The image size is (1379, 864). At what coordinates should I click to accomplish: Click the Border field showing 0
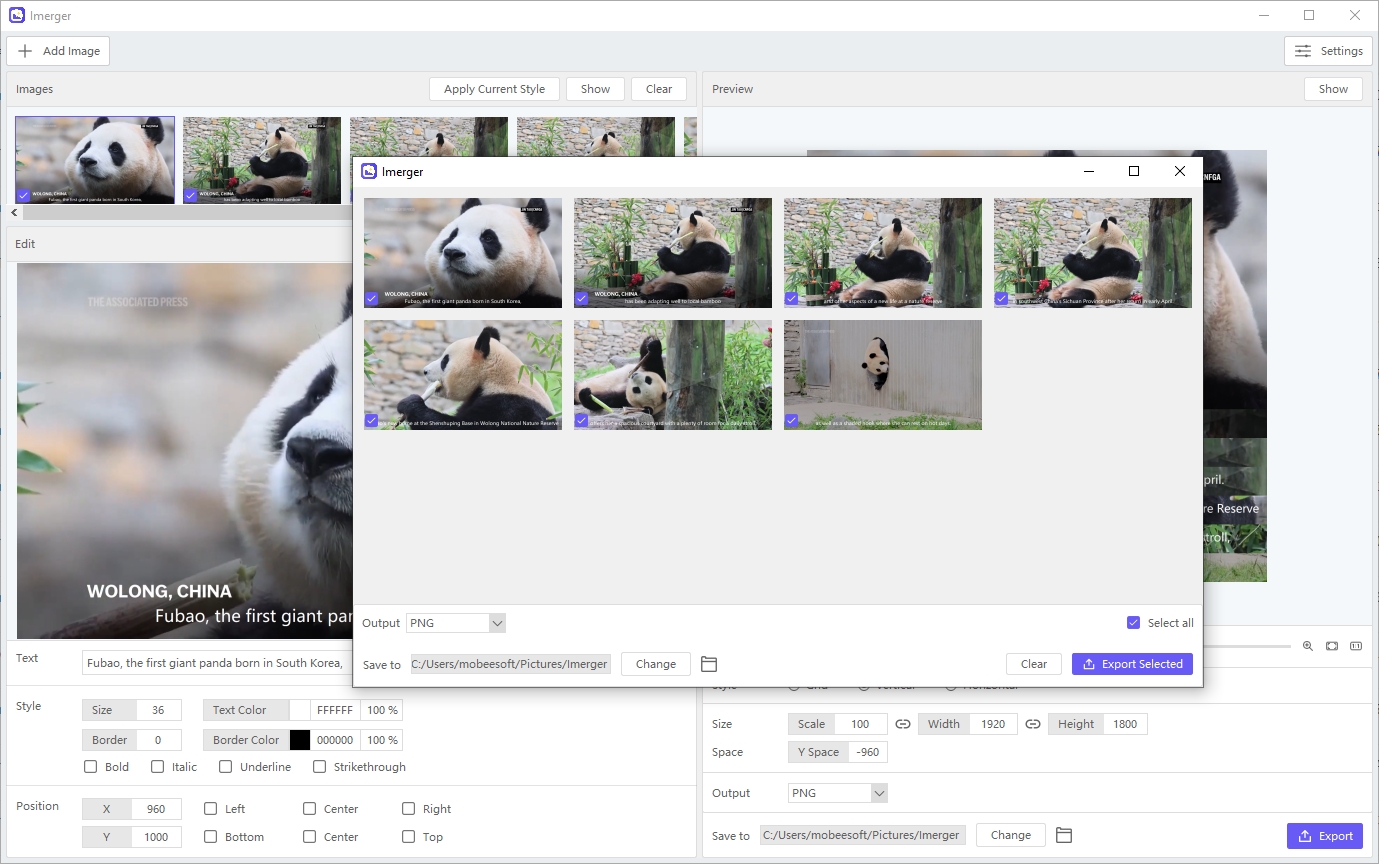[x=159, y=740]
